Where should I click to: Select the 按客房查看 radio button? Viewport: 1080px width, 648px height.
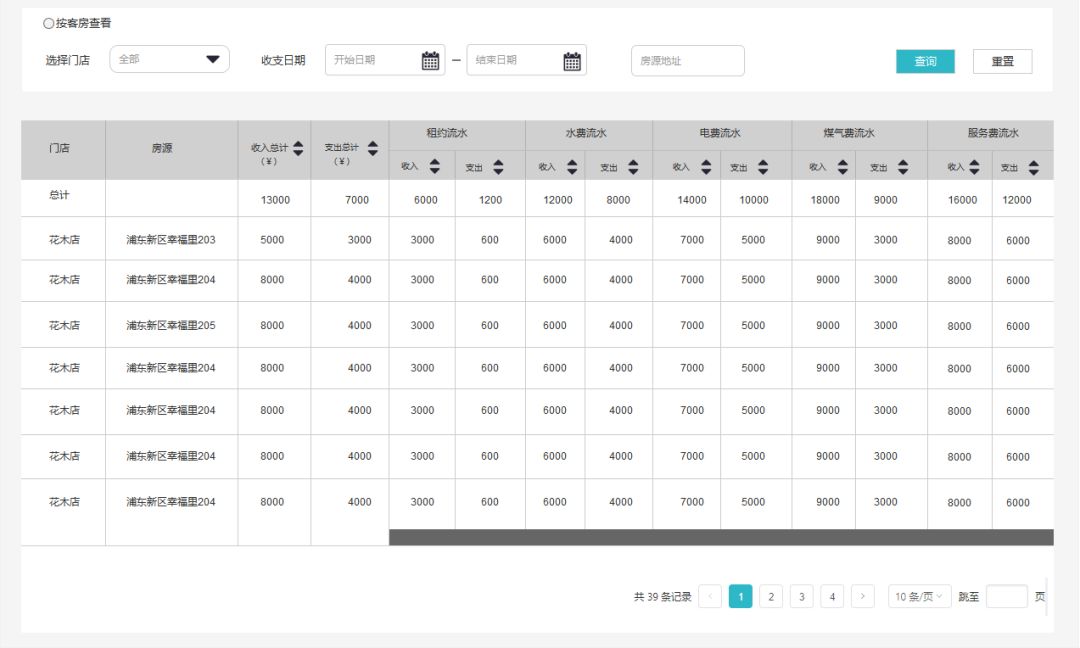(x=49, y=23)
